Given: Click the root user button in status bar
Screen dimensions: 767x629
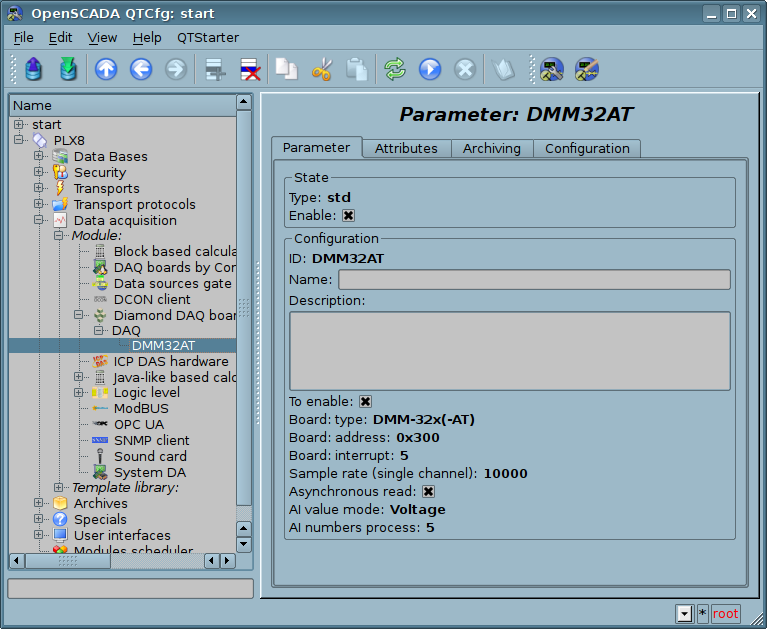Looking at the screenshot, I should pos(725,613).
